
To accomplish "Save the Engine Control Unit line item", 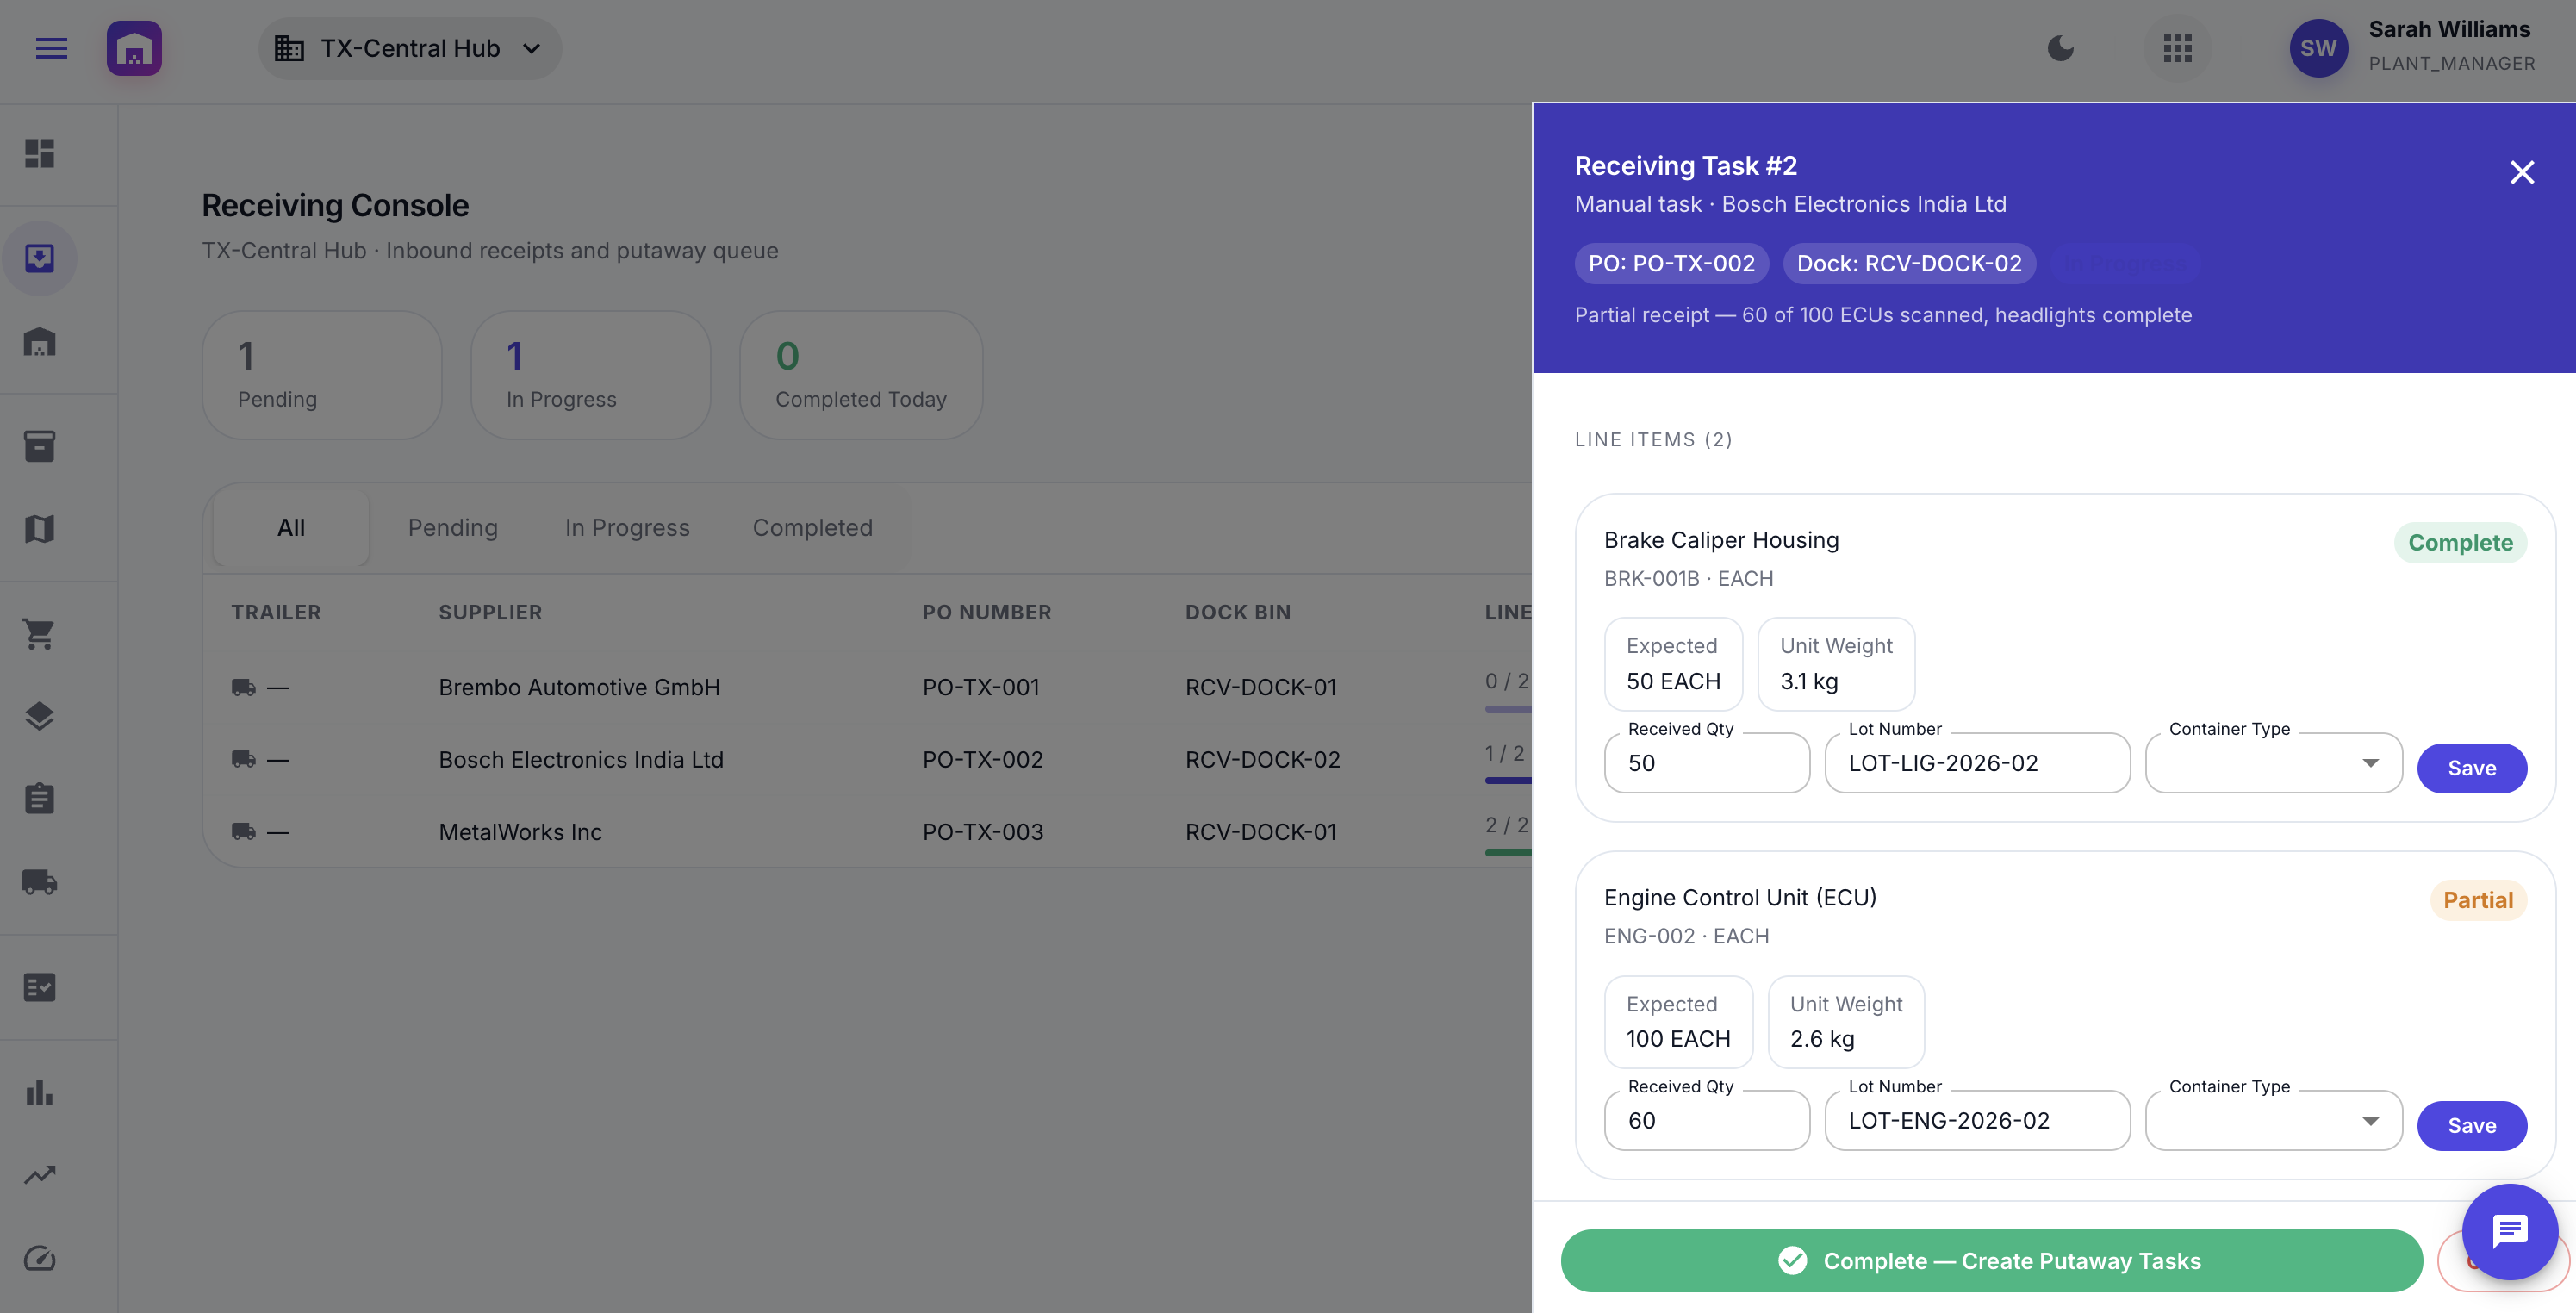I will click(x=2471, y=1126).
